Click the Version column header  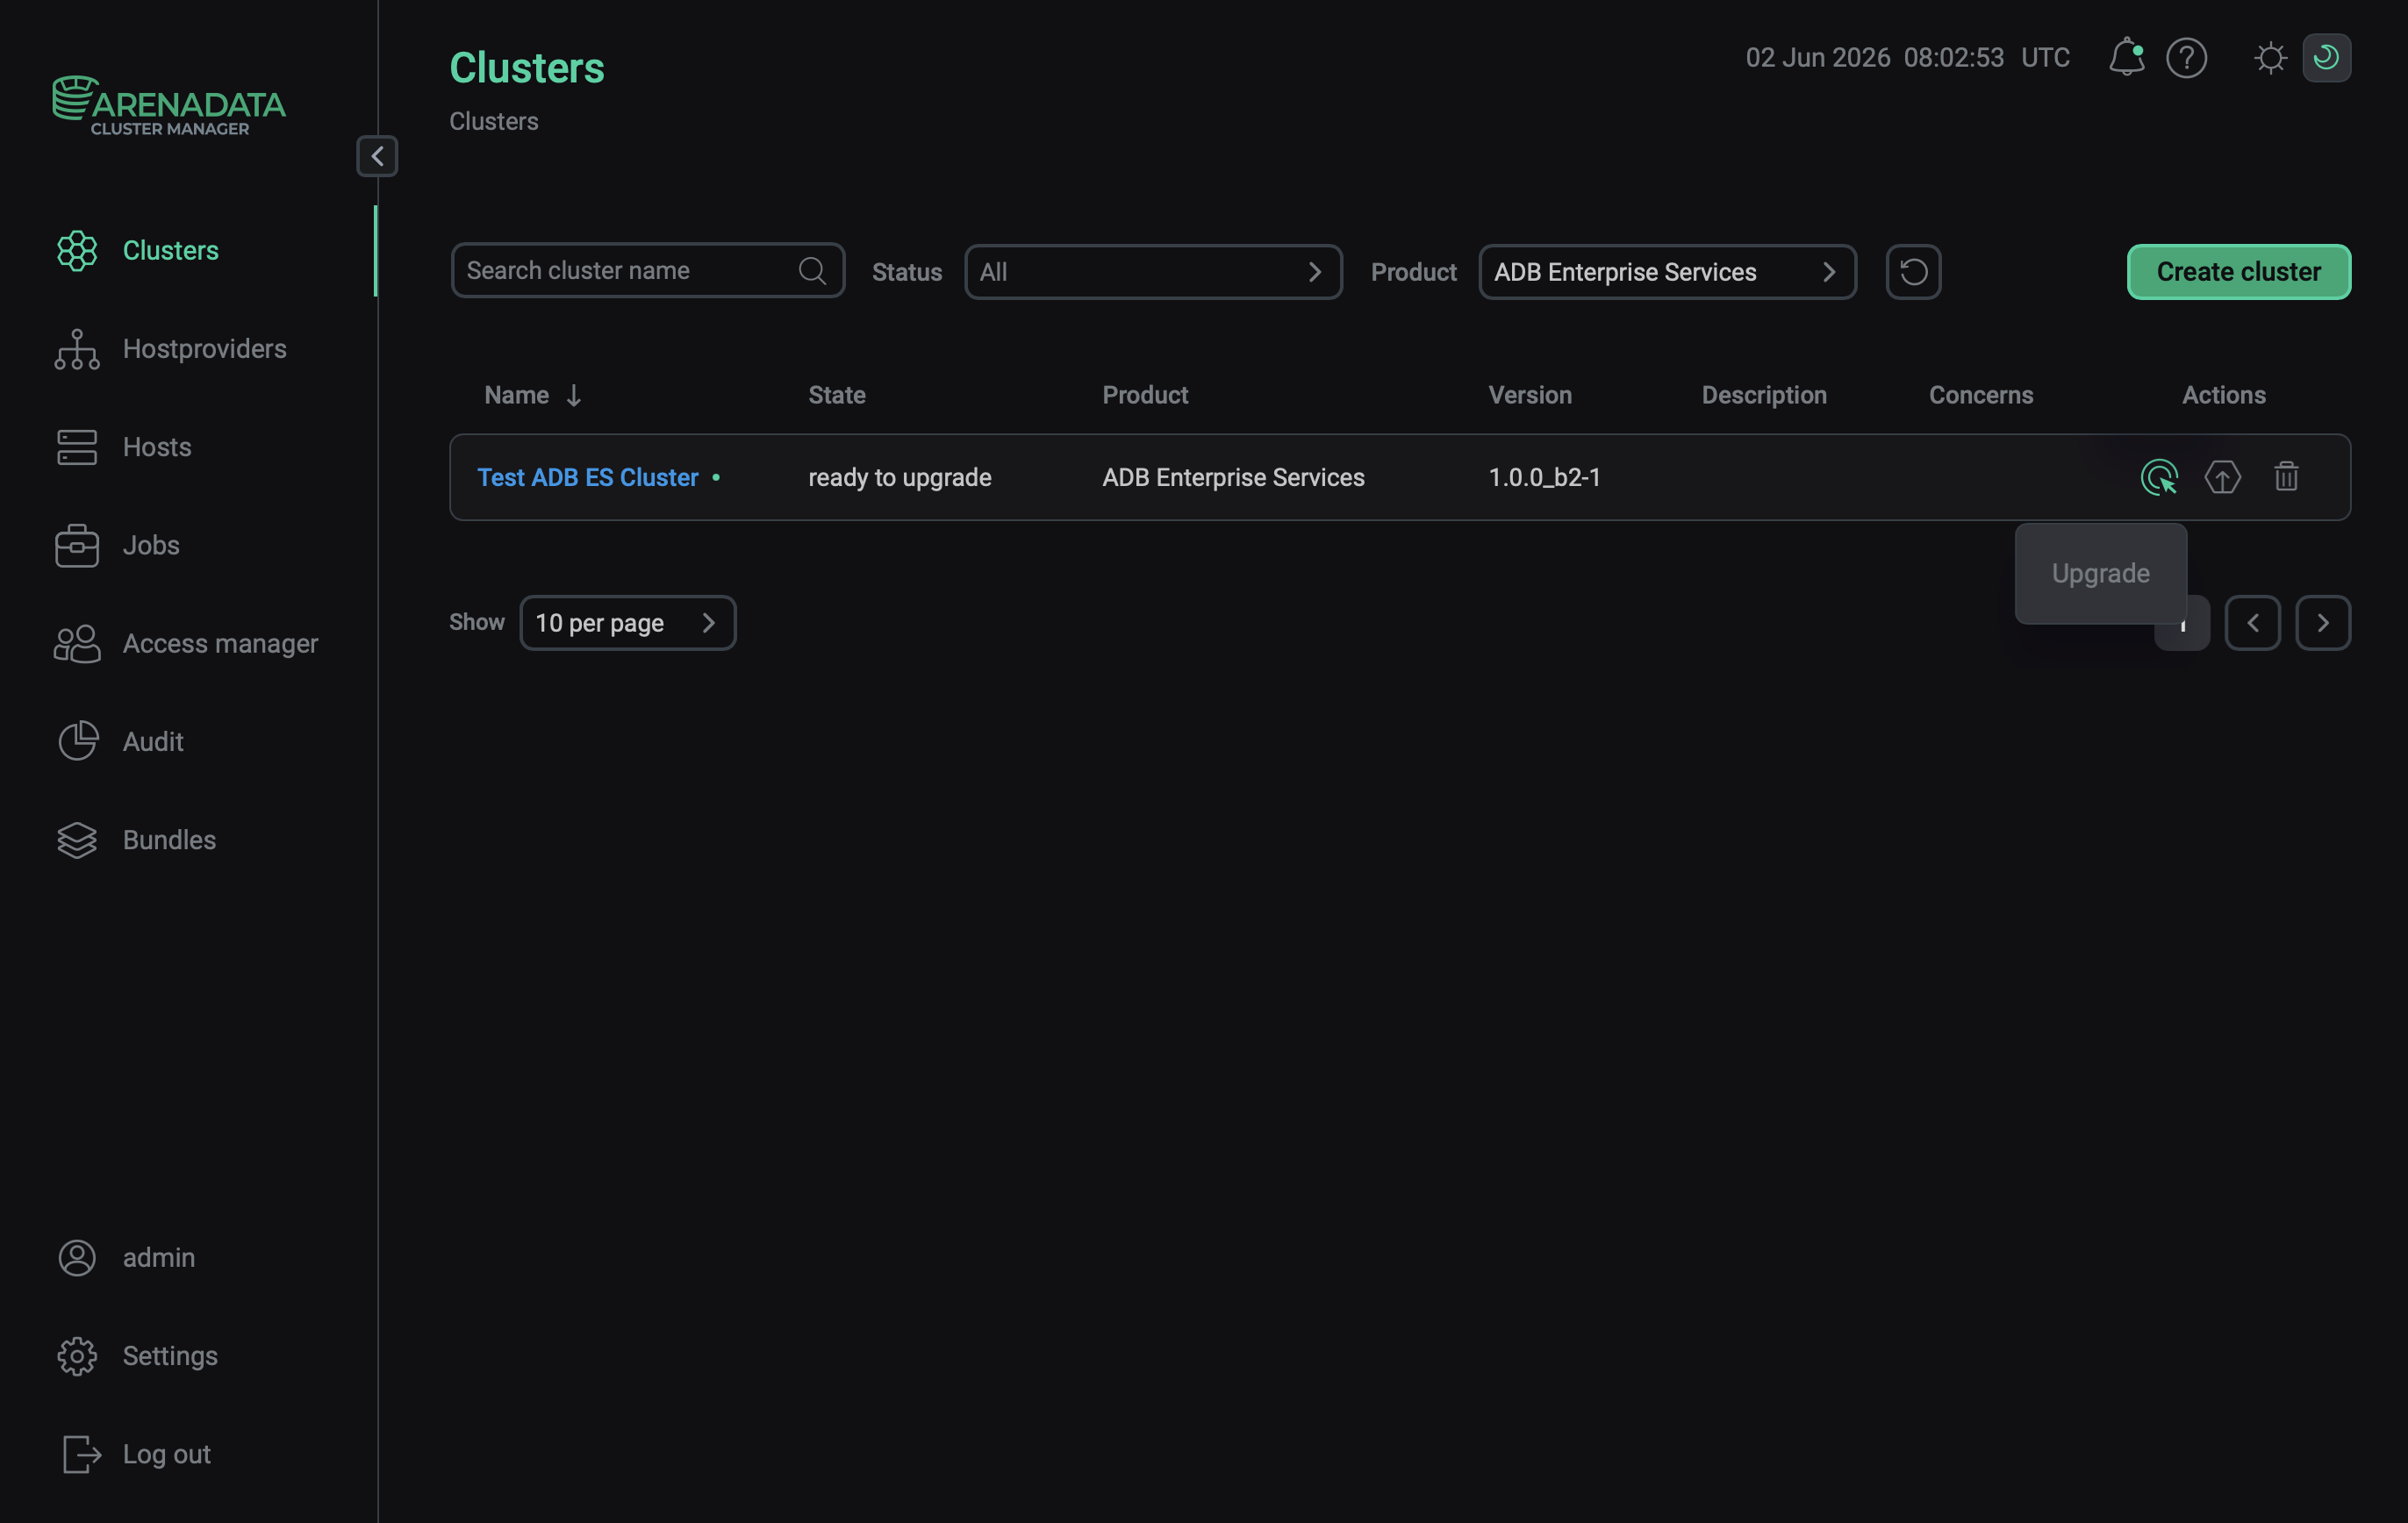(x=1529, y=395)
